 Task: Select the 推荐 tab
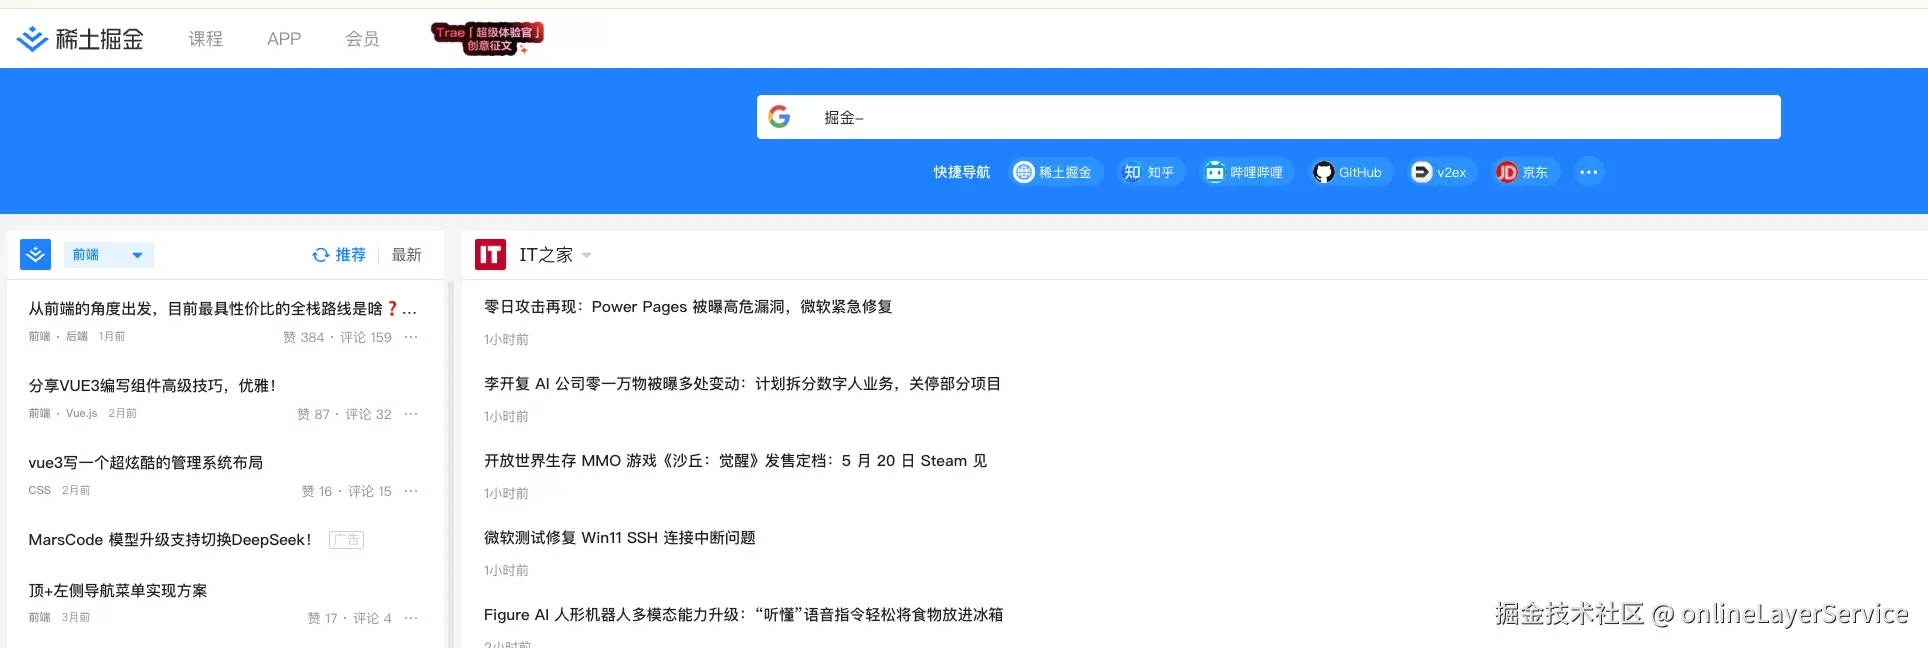point(340,255)
